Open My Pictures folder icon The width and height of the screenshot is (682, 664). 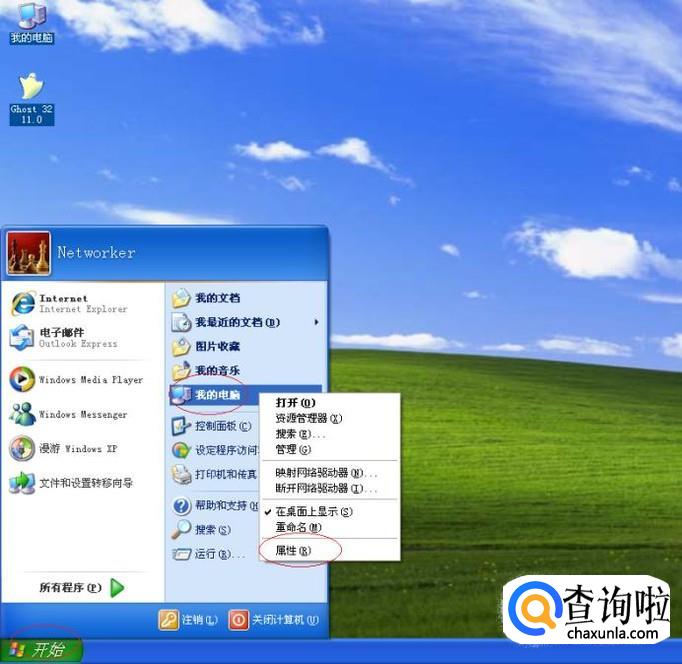click(x=181, y=347)
